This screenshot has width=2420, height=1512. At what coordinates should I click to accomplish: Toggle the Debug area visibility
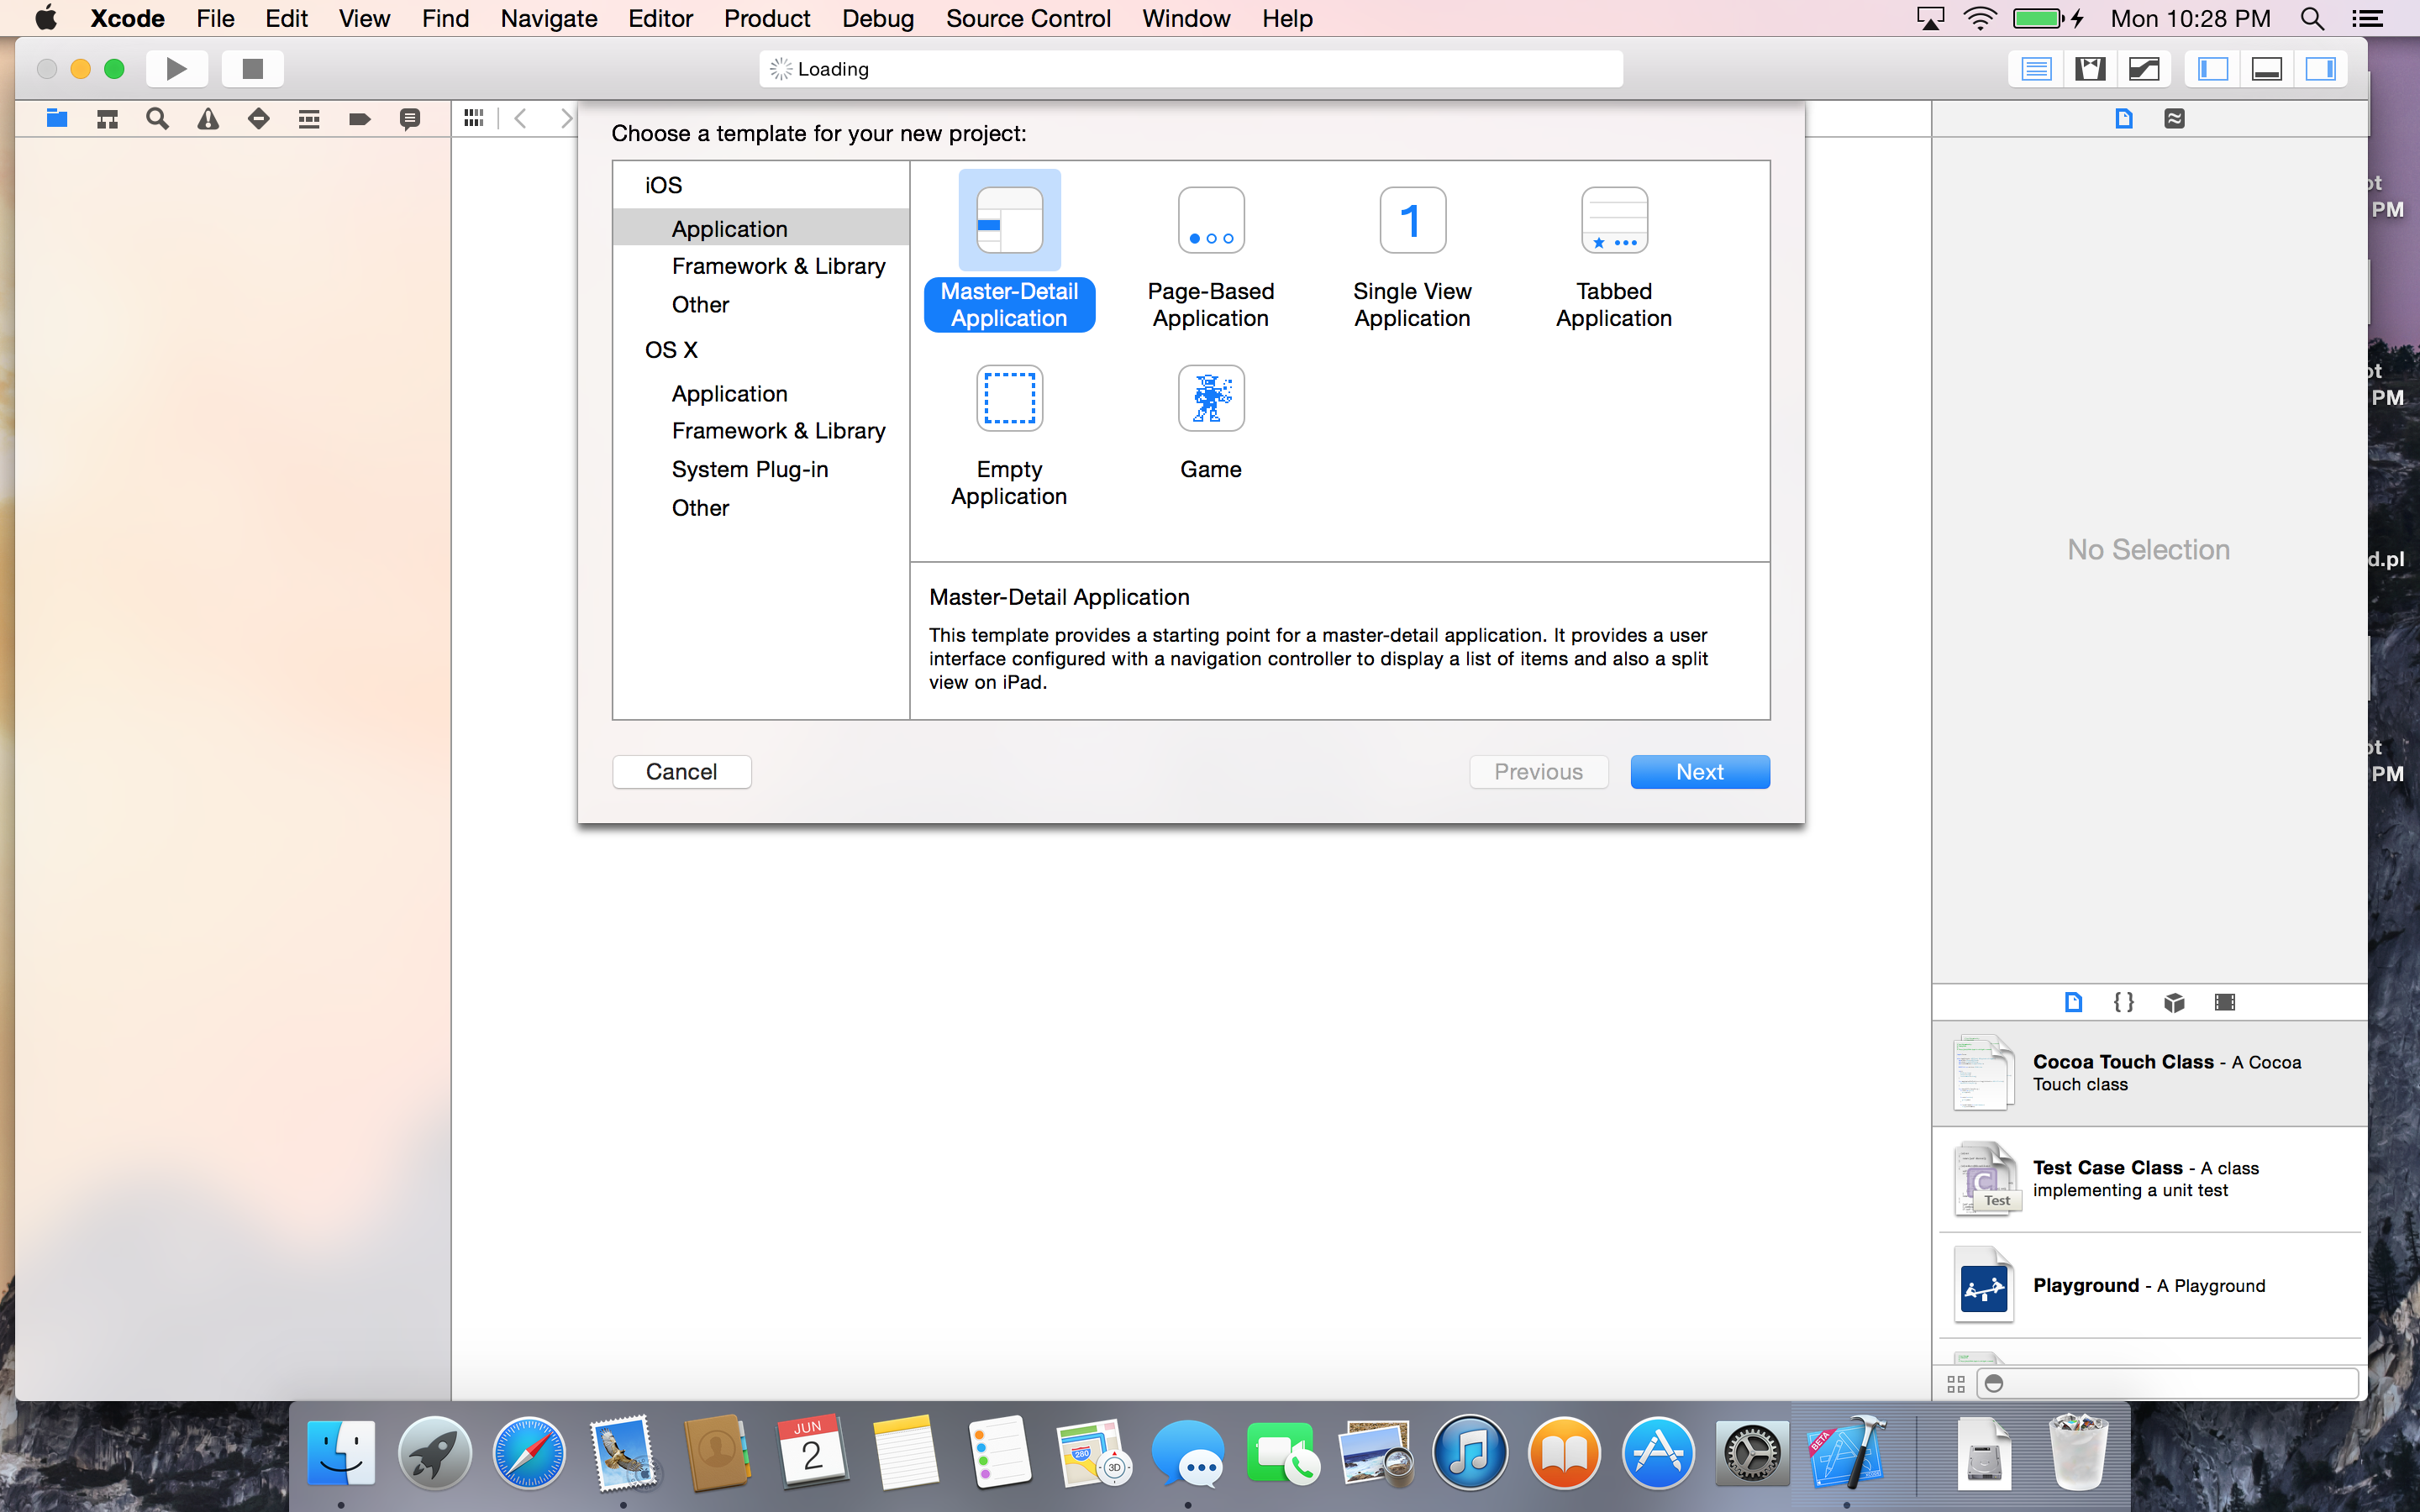2266,69
